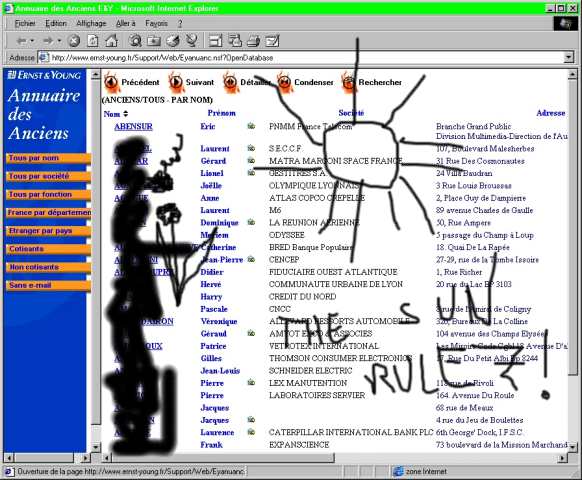
Task: Click the Back arrow toolbar icon
Action: [22, 40]
